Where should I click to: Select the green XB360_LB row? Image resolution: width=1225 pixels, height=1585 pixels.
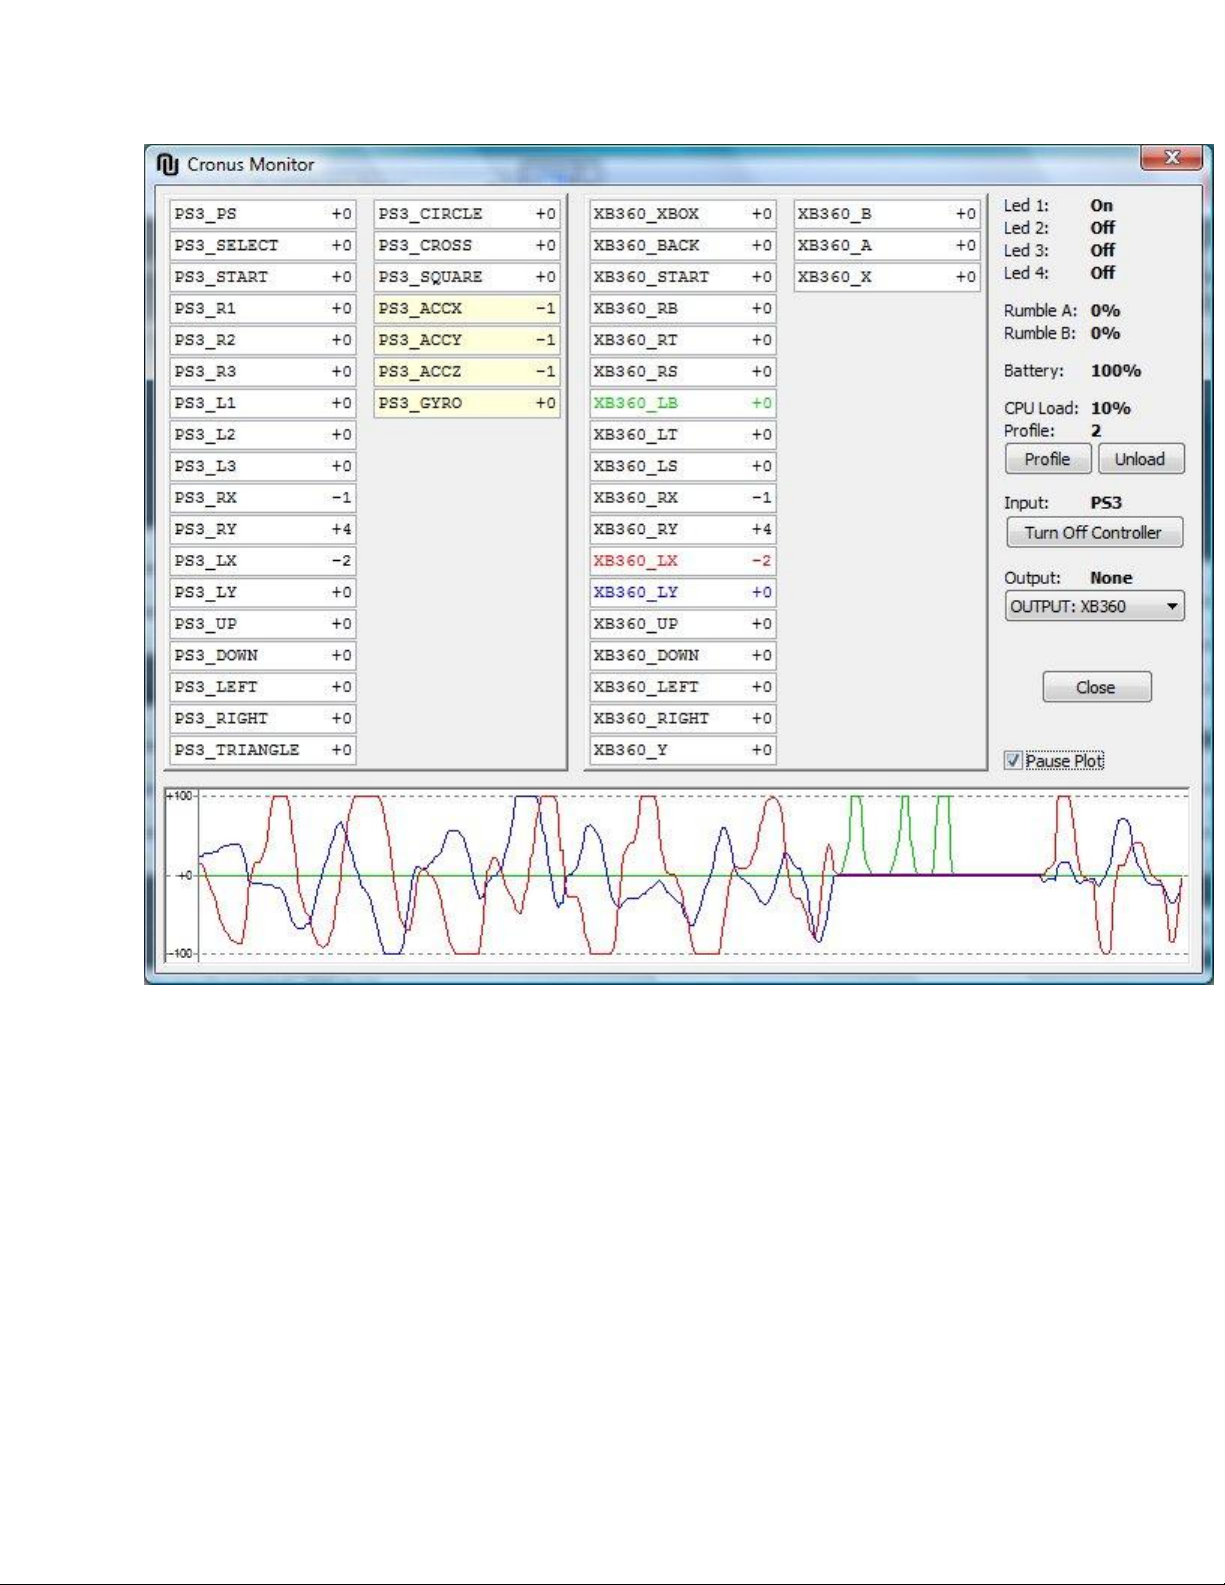click(683, 403)
